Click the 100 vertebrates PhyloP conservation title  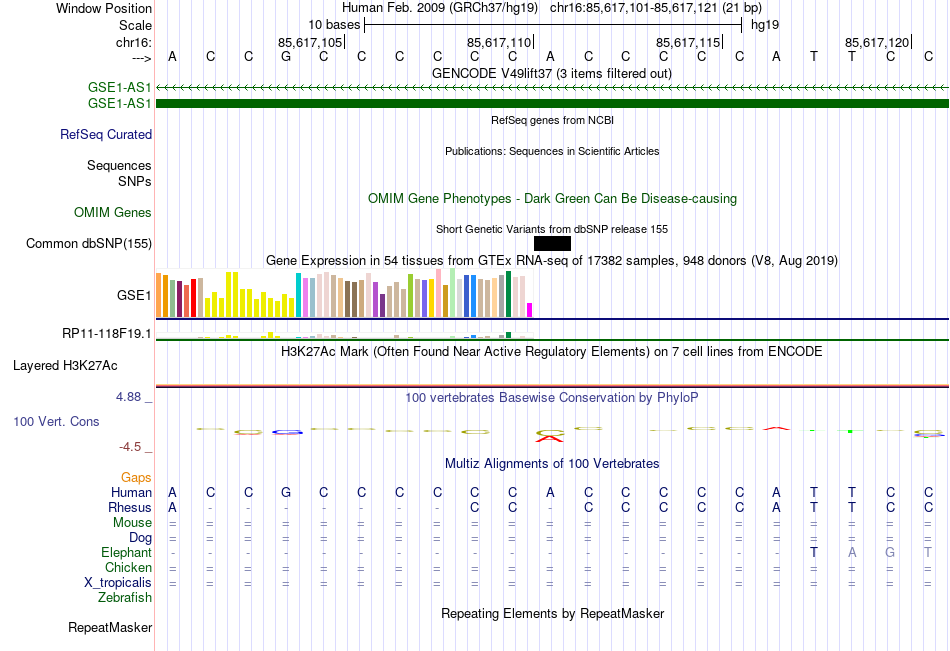click(552, 398)
